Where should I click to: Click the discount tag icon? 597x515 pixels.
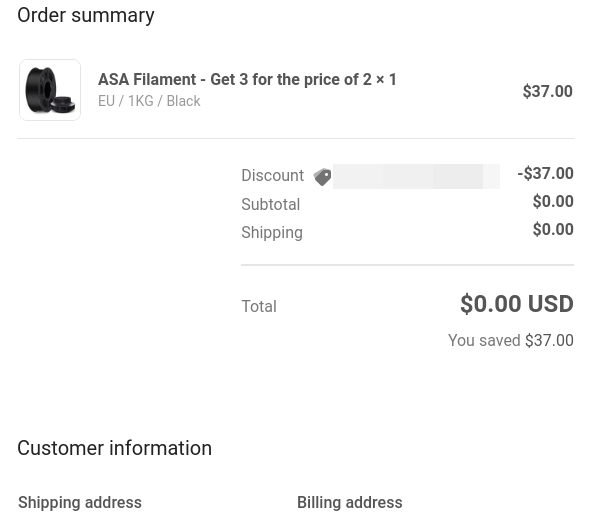click(x=322, y=177)
